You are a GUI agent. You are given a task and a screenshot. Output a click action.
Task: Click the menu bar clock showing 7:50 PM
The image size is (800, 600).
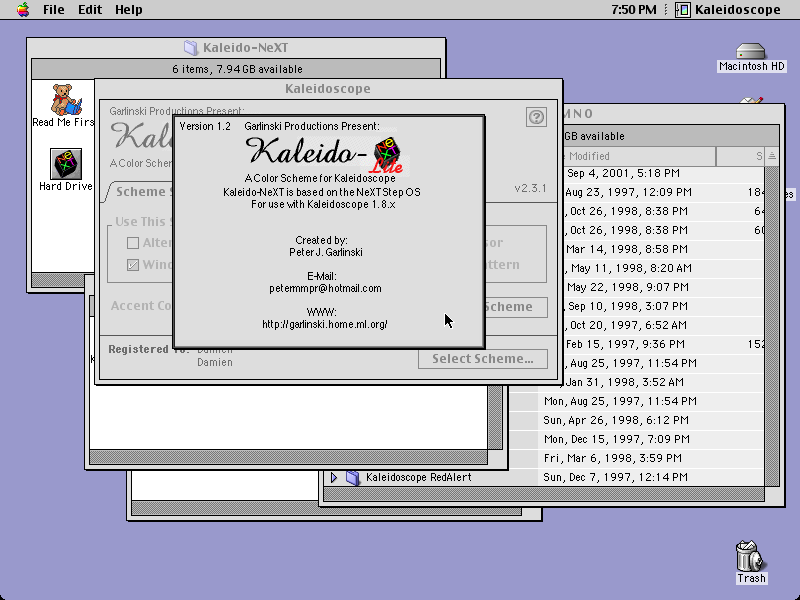[x=634, y=9]
